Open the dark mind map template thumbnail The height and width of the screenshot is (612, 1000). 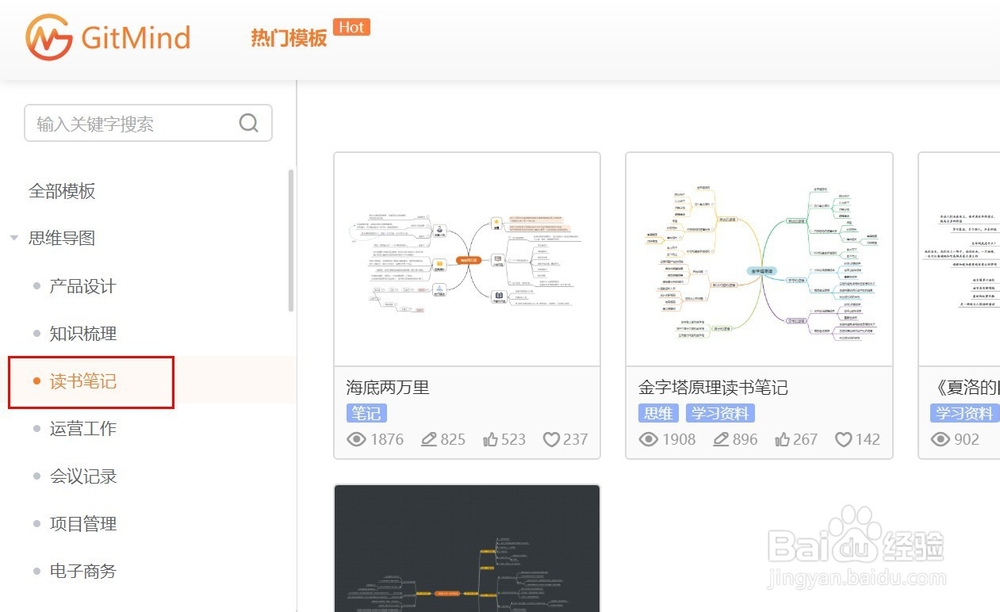point(467,549)
